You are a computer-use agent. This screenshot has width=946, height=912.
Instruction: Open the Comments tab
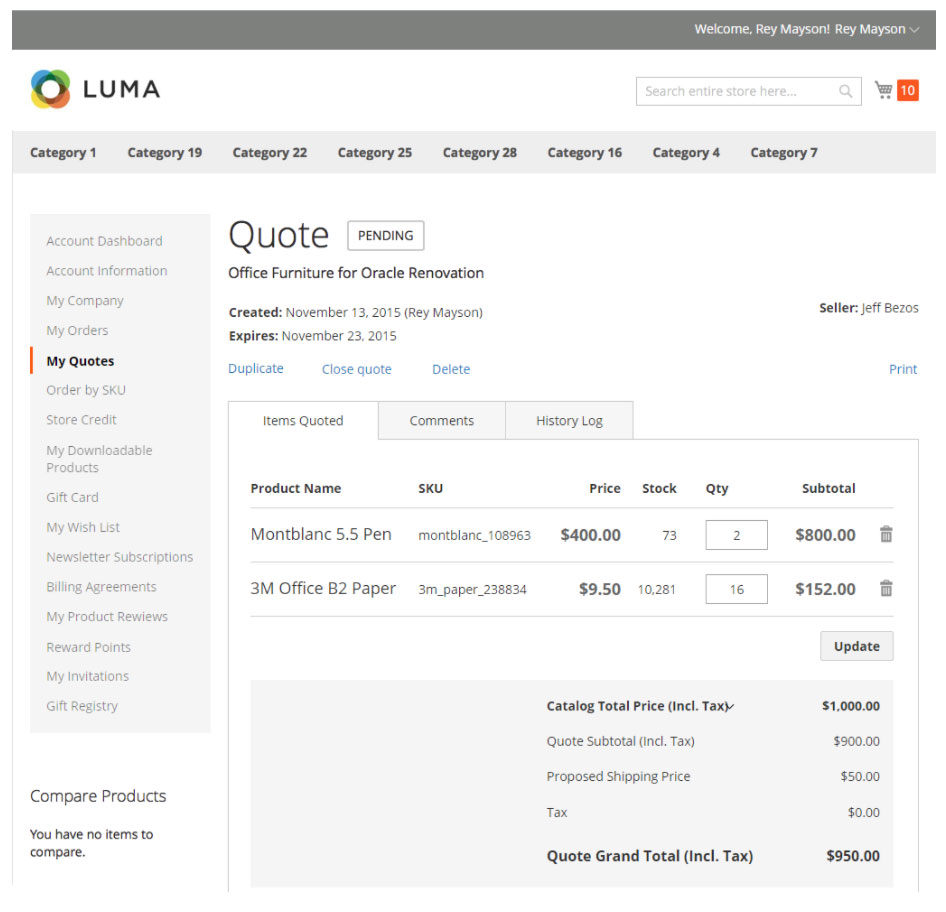(x=442, y=420)
